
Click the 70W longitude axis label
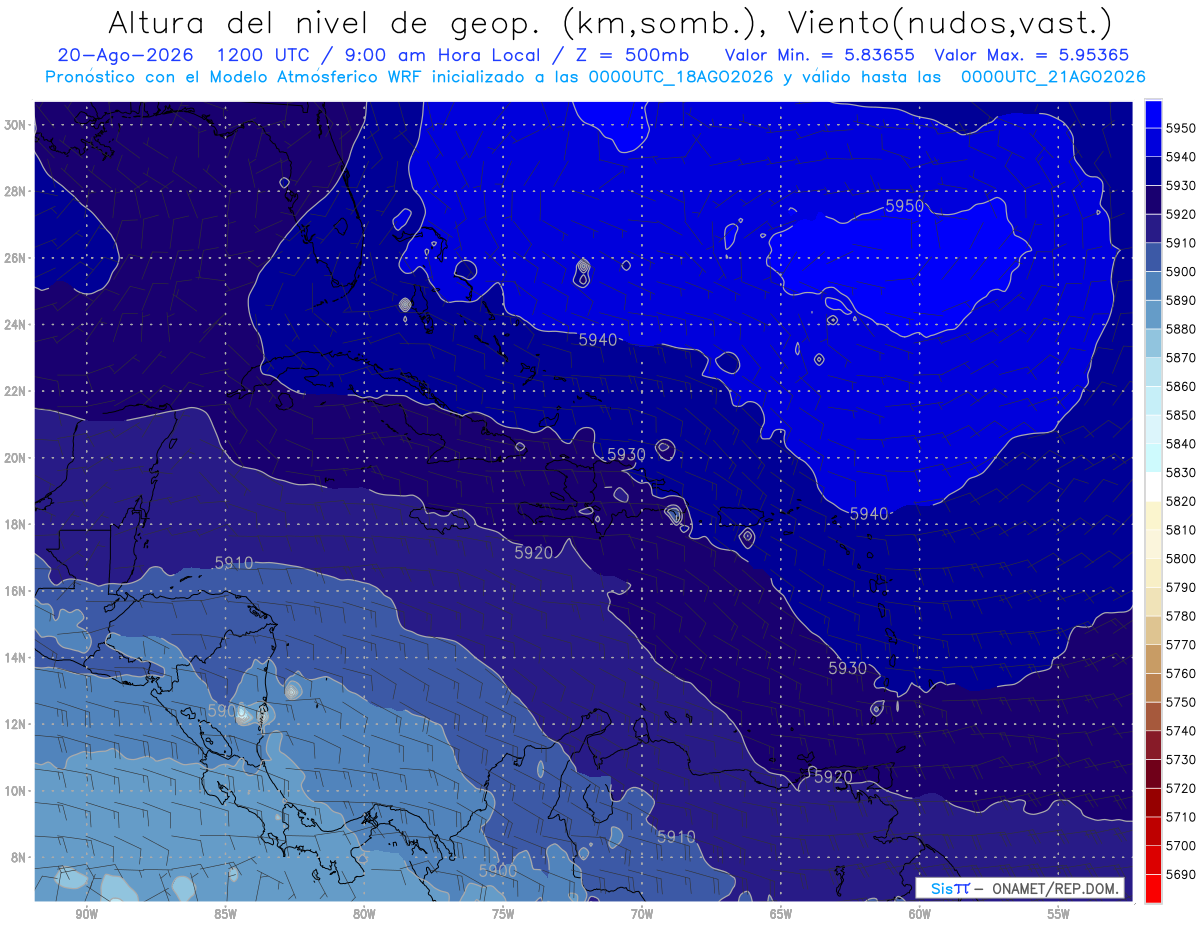642,915
